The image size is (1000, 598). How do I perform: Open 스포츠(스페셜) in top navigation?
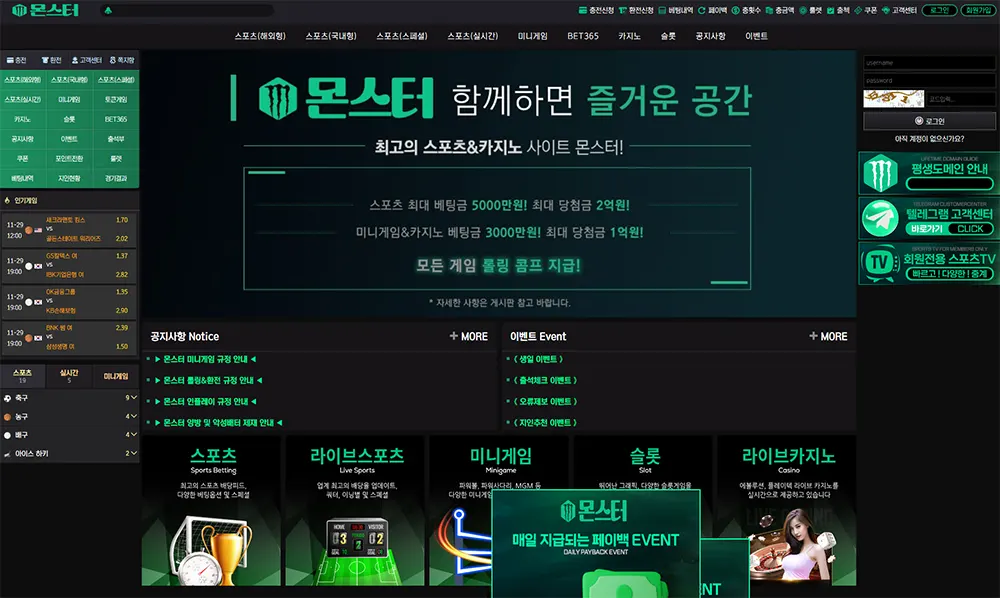coord(402,36)
